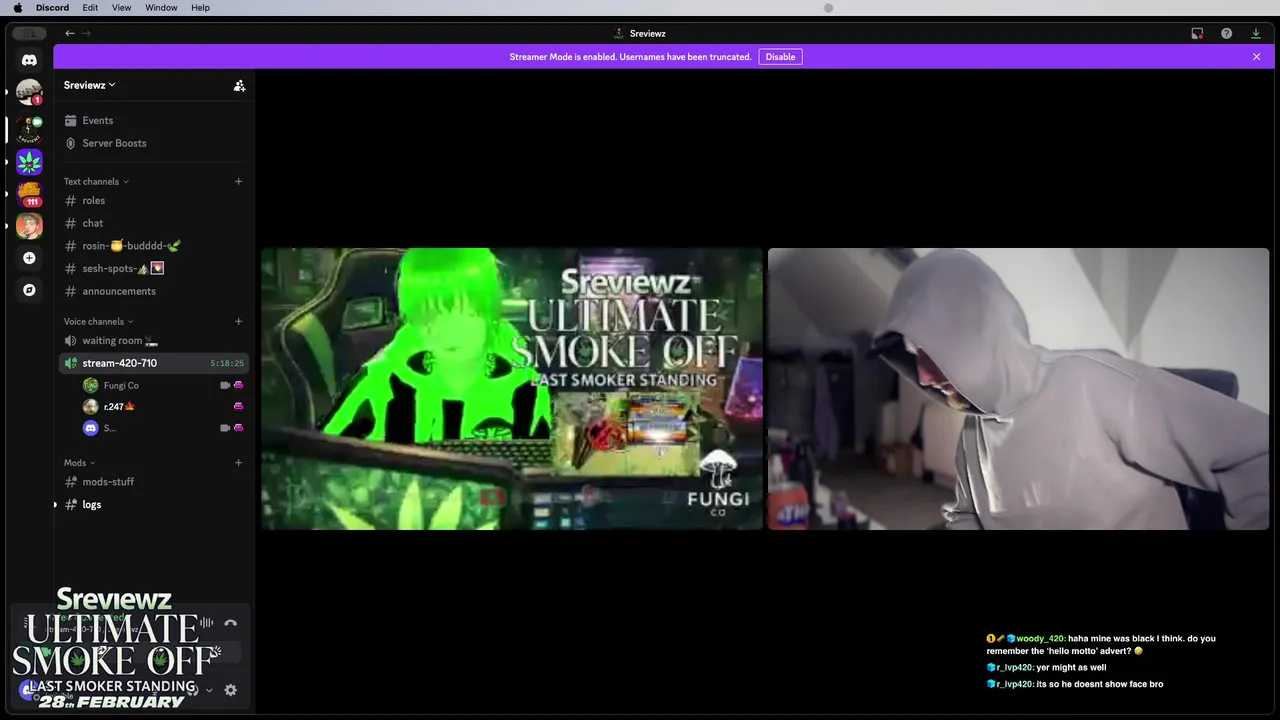Screen dimensions: 1280x720
Task: Open the Apple menu
Action: point(17,8)
